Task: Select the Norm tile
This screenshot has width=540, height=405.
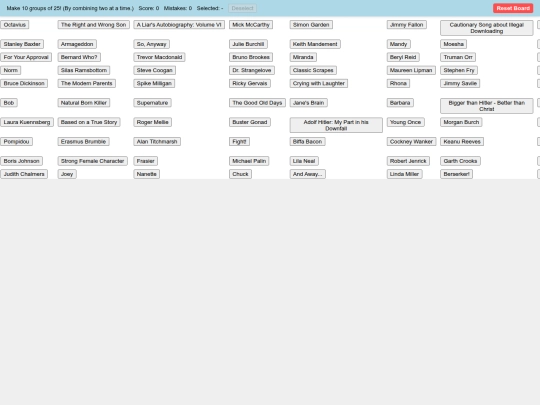Action: [x=11, y=70]
